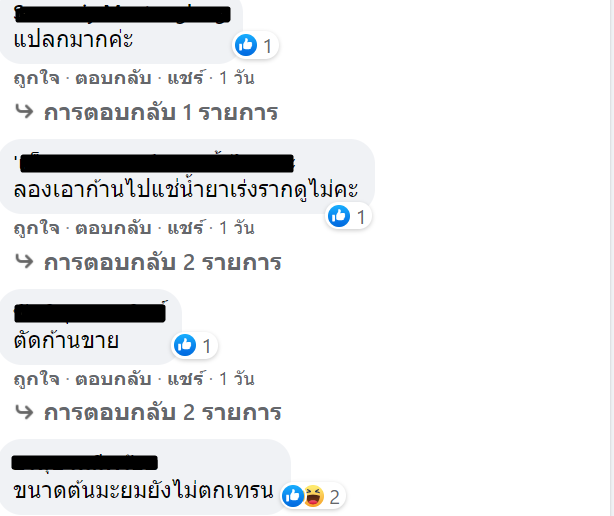Click ถูกใจ under ลองเอาก้านไปแช่น้ำยาเร่งราก comment

click(x=37, y=228)
